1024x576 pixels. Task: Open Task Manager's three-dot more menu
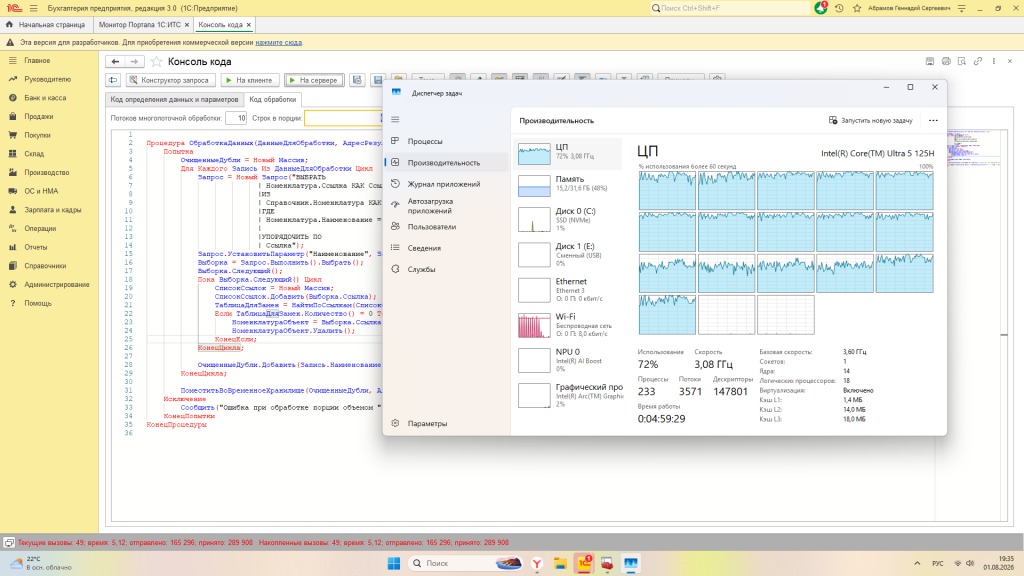coord(933,121)
